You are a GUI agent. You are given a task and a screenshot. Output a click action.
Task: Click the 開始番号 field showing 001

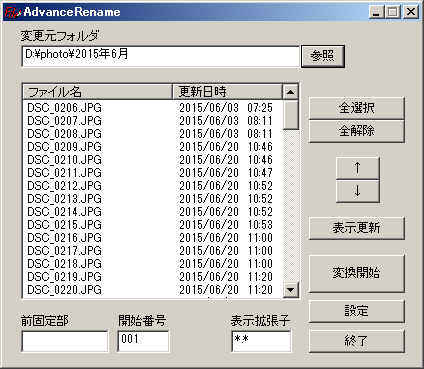click(x=143, y=341)
